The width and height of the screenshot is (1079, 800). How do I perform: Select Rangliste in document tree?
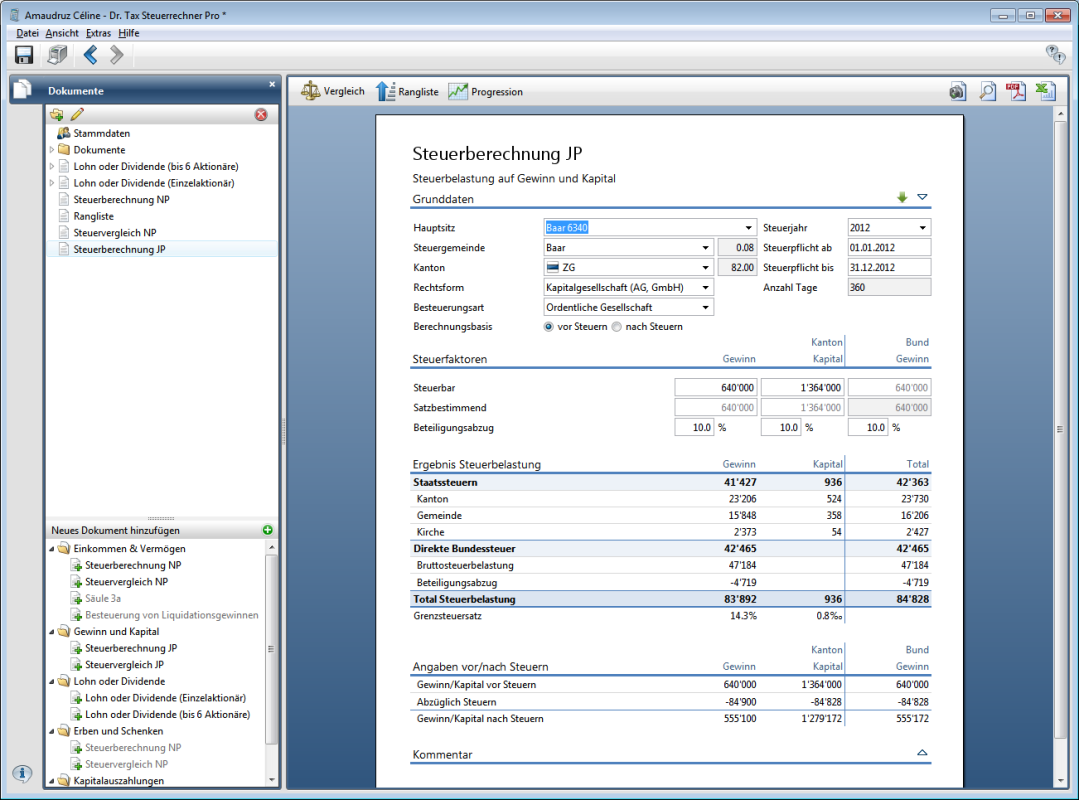[94, 216]
